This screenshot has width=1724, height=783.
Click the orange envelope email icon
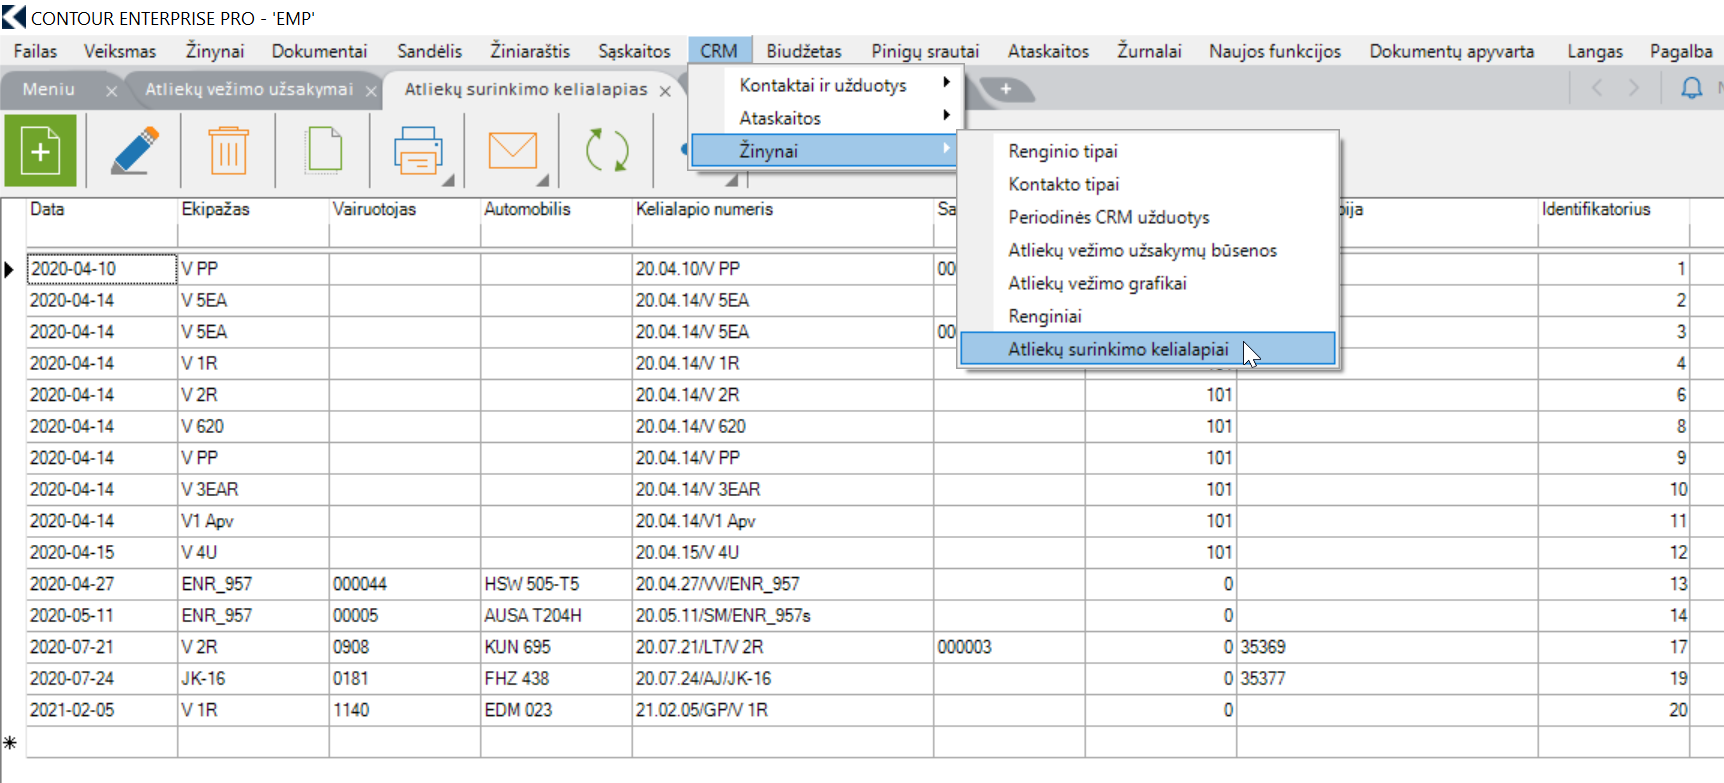click(x=512, y=151)
